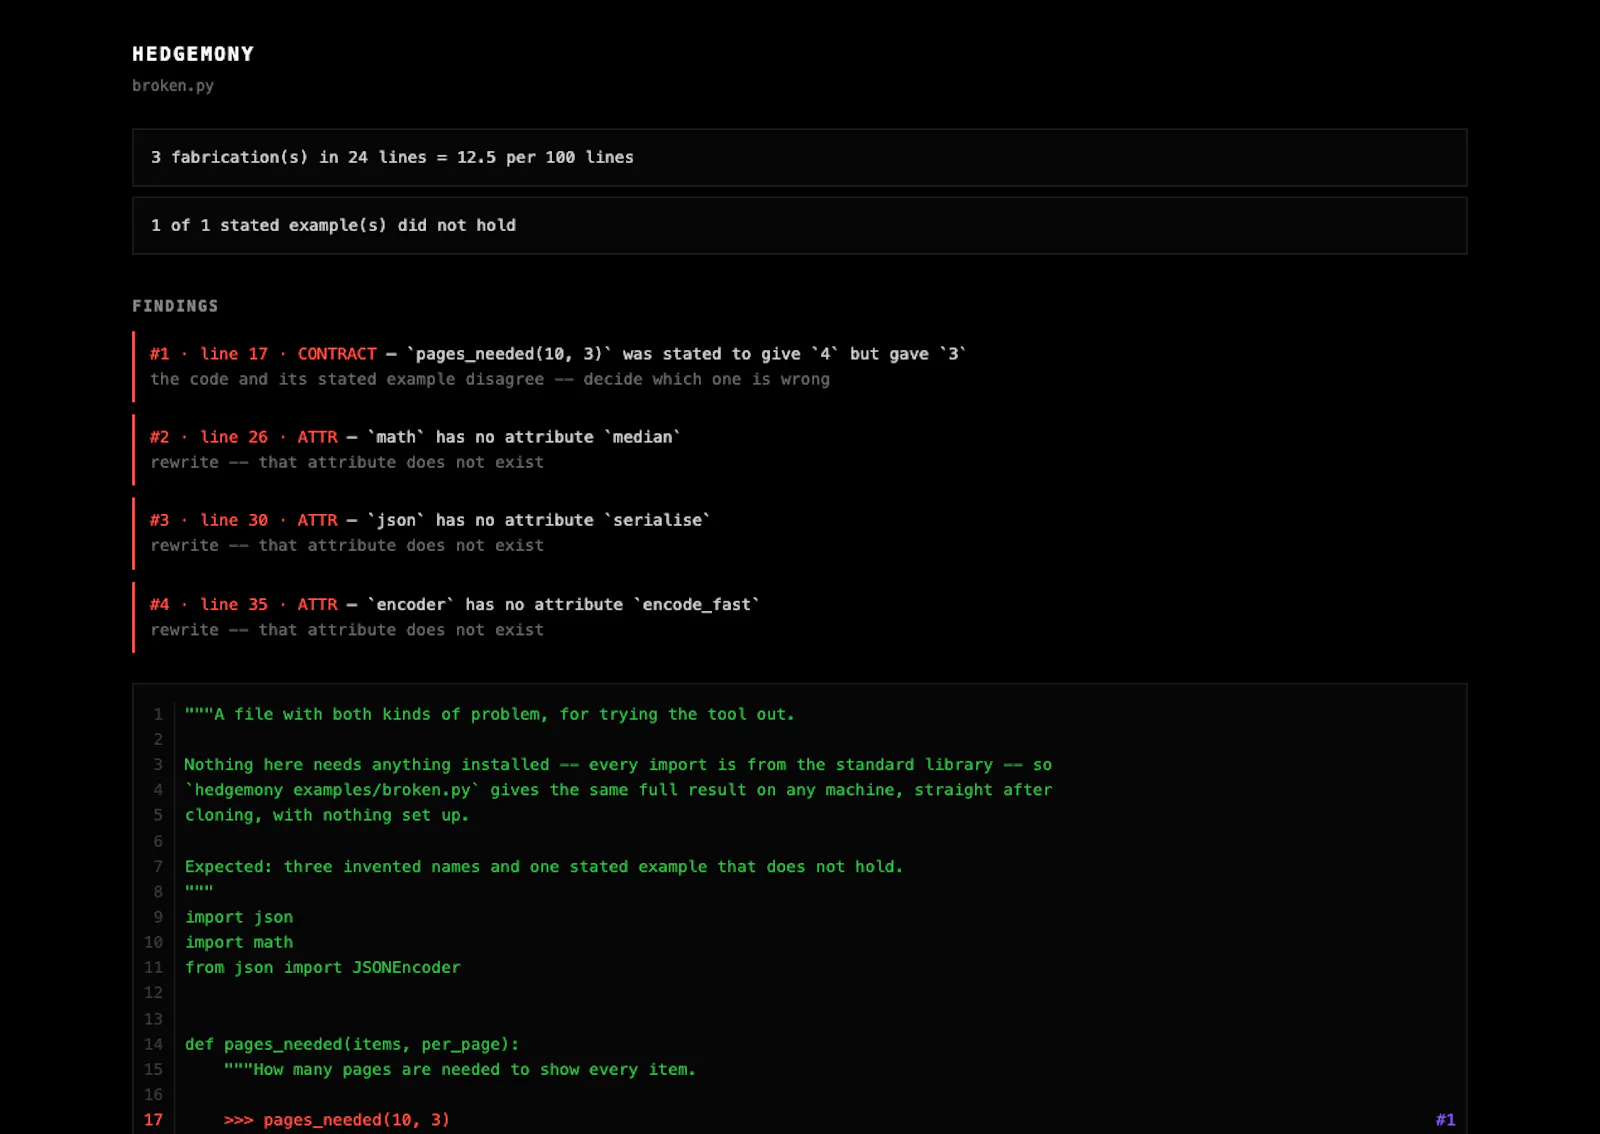Screen dimensions: 1600x1134
Task: Click line number 9 in the gutter
Action: pyautogui.click(x=158, y=917)
